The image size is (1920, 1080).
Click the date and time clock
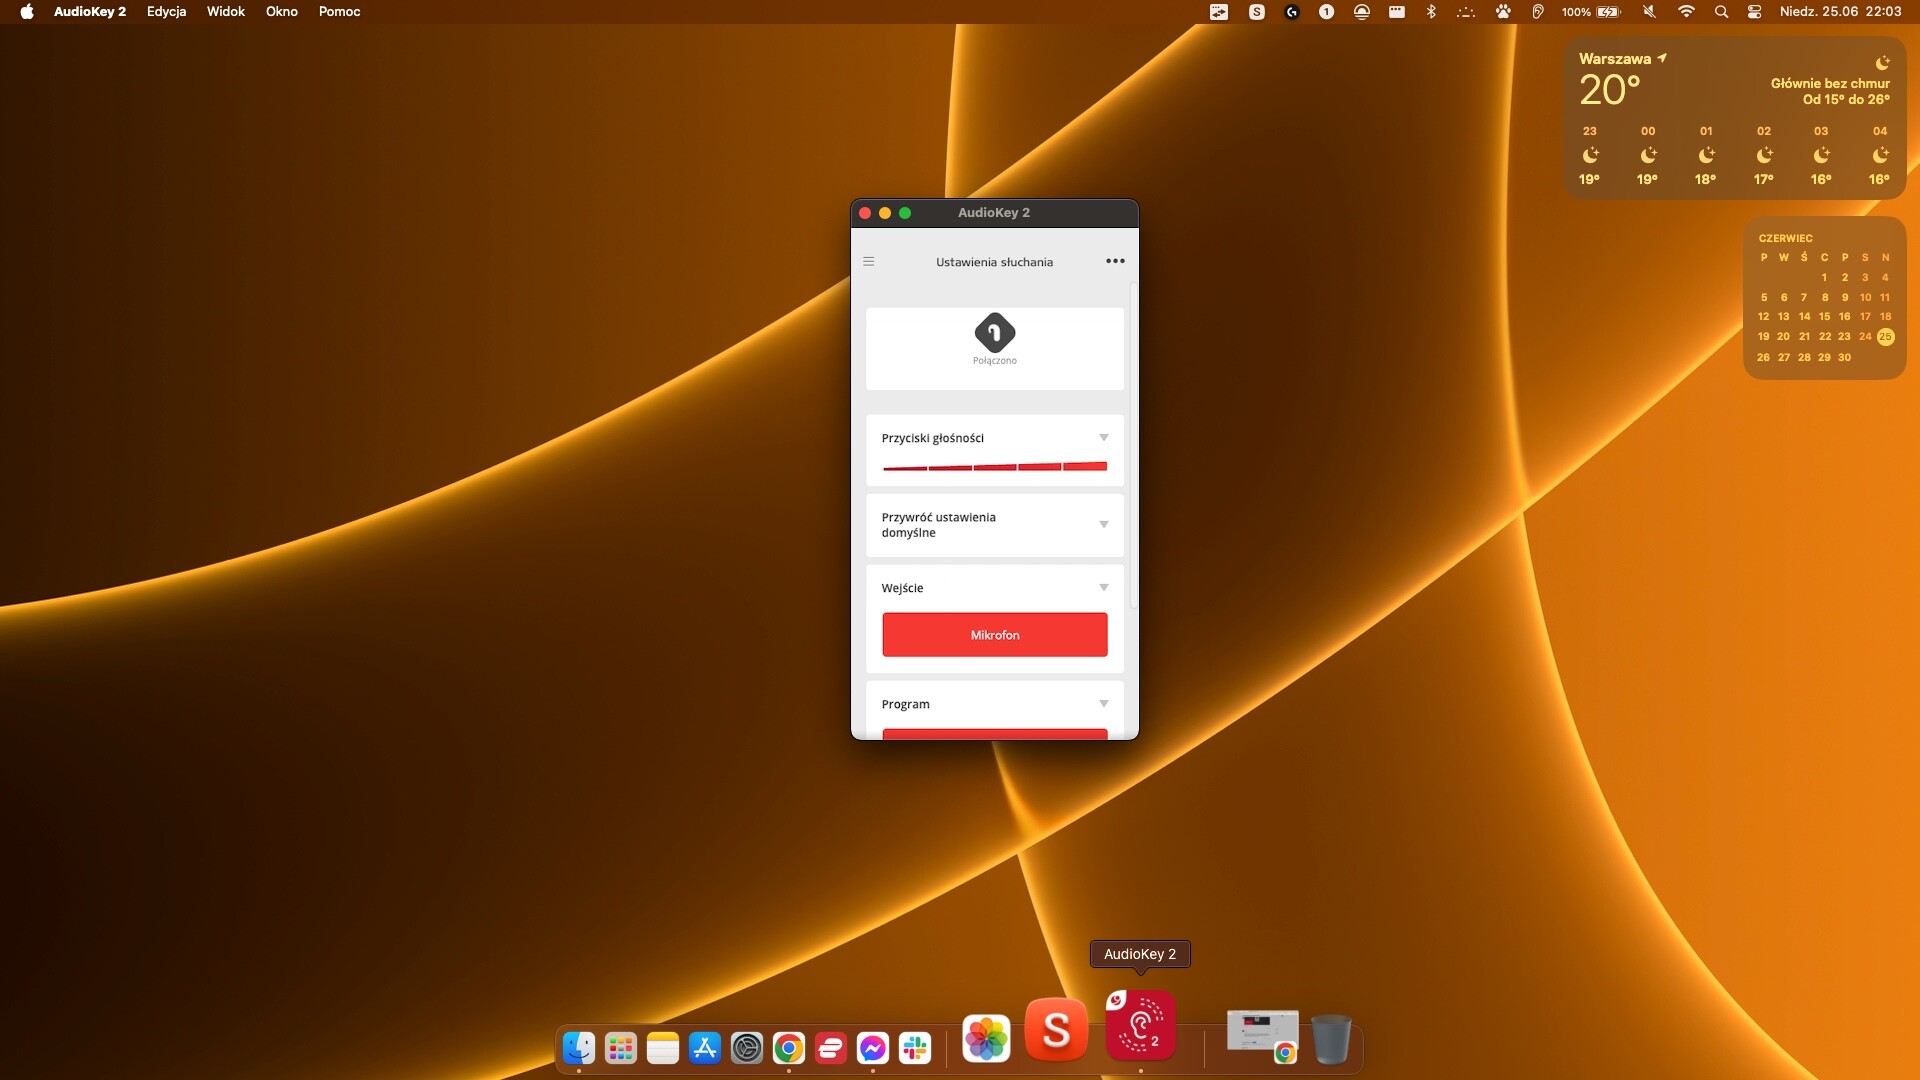1840,12
